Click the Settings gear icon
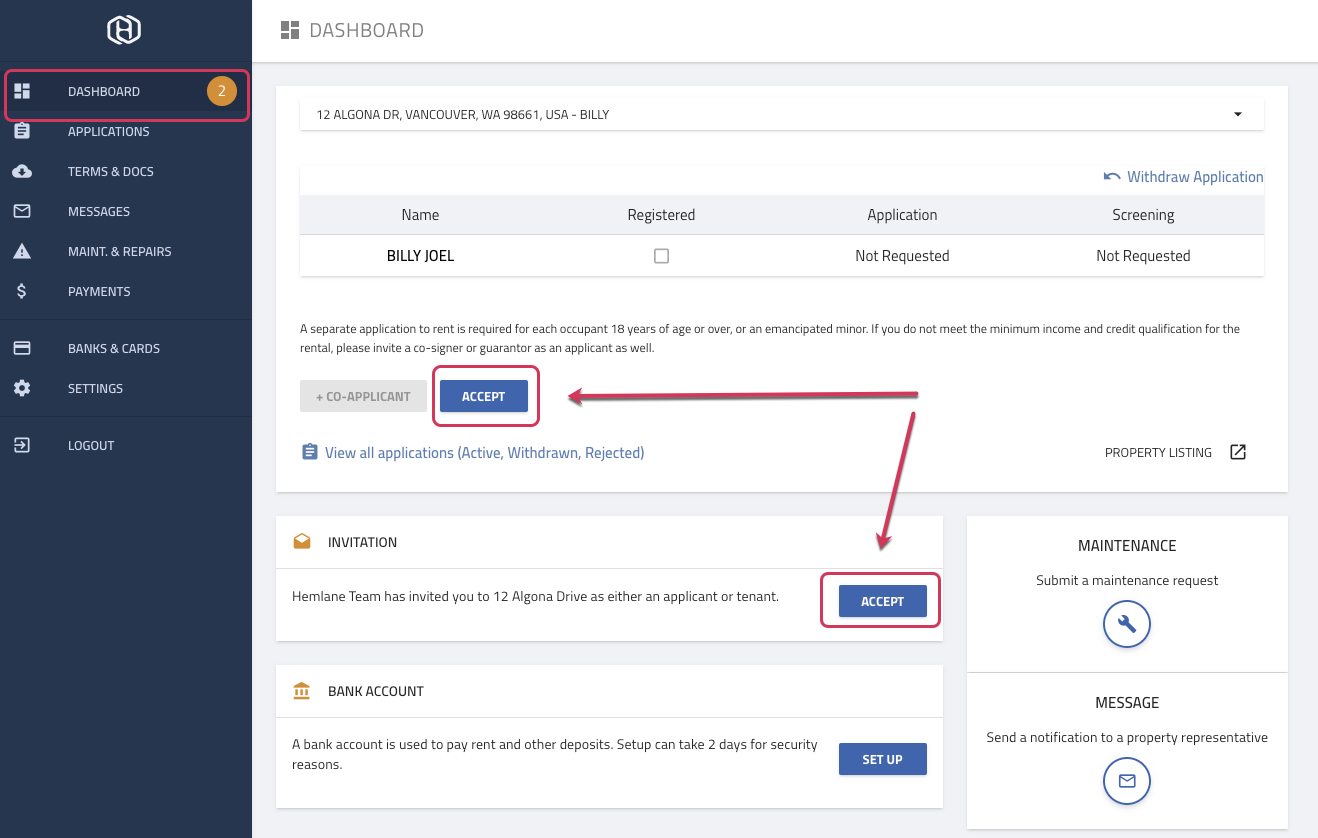This screenshot has width=1318, height=838. pos(22,388)
